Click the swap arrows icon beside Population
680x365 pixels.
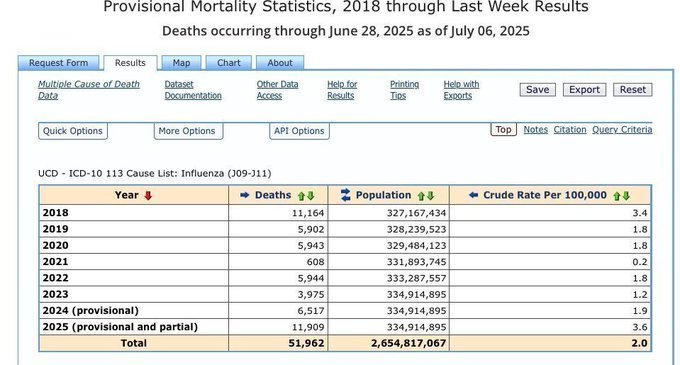click(346, 195)
